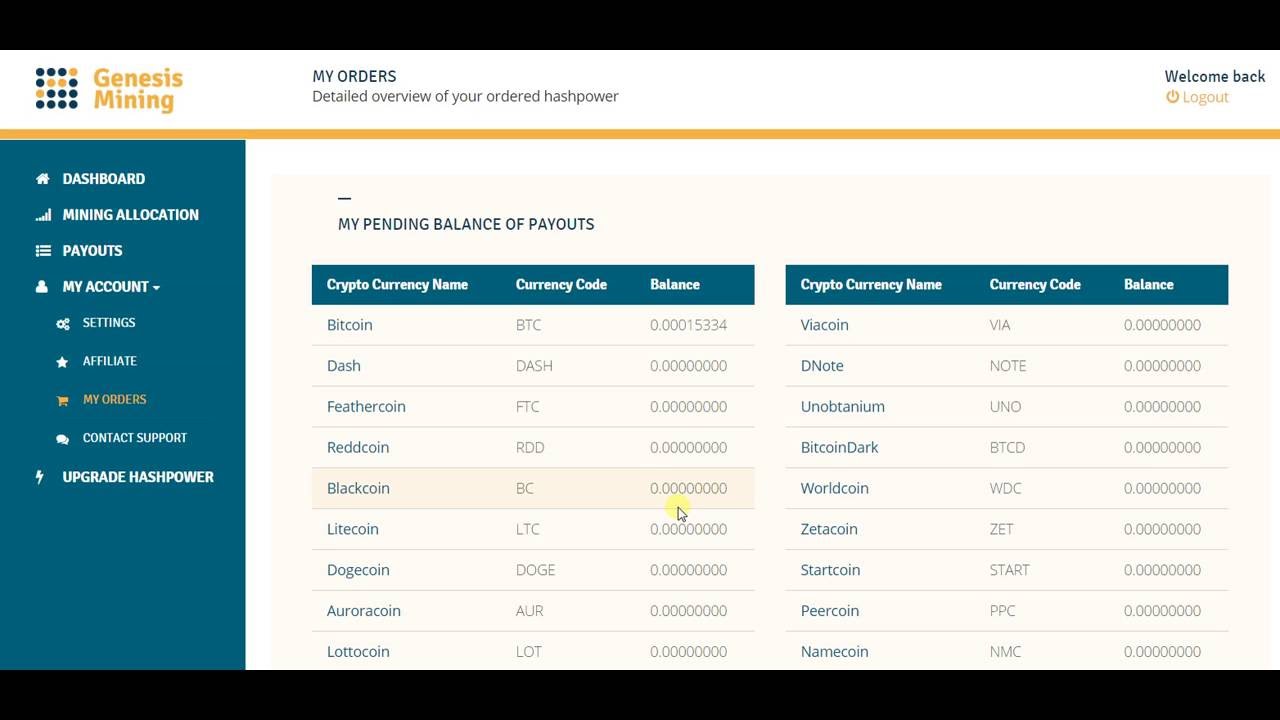This screenshot has width=1280, height=720.
Task: Select the Bitcoin row name
Action: (x=350, y=325)
